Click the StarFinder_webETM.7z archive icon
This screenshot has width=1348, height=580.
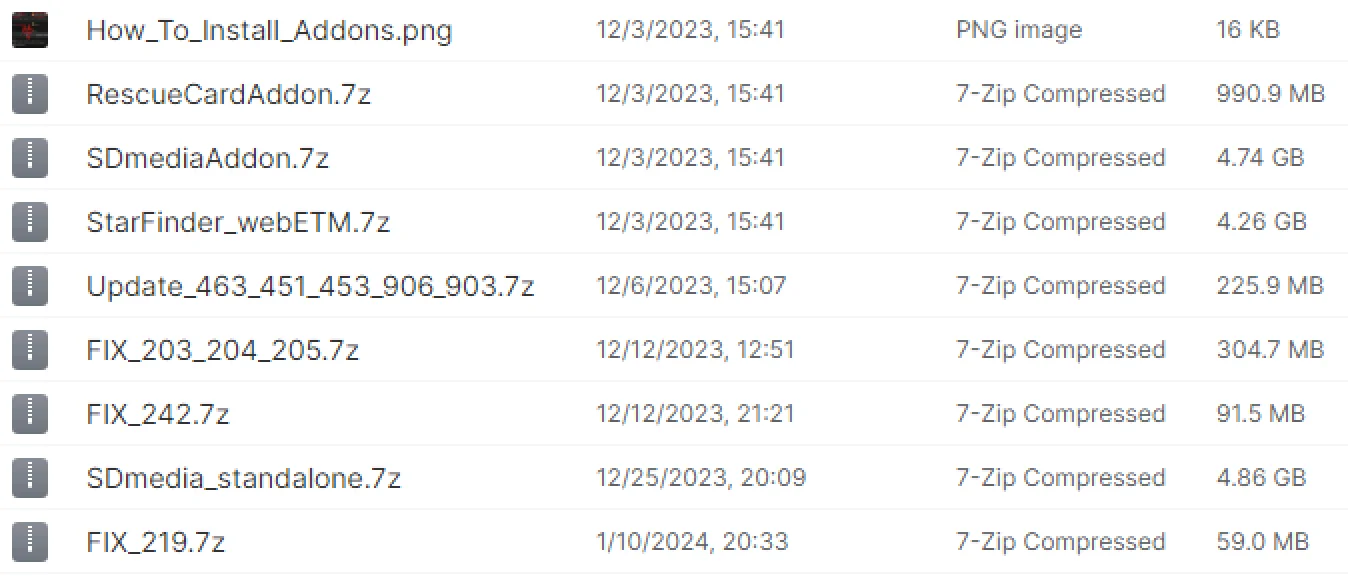click(30, 222)
